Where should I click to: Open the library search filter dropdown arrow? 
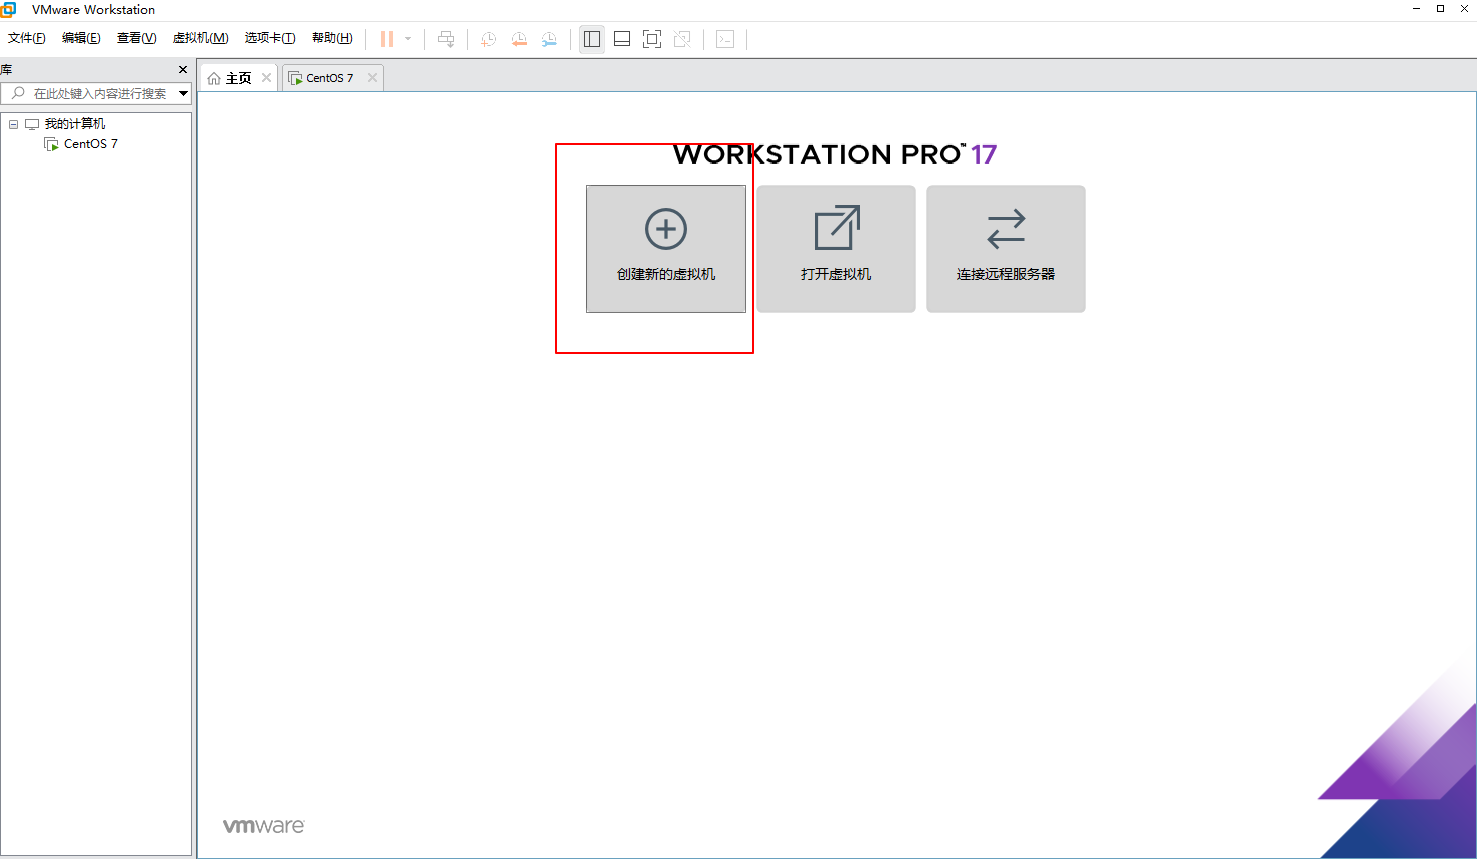[x=184, y=93]
